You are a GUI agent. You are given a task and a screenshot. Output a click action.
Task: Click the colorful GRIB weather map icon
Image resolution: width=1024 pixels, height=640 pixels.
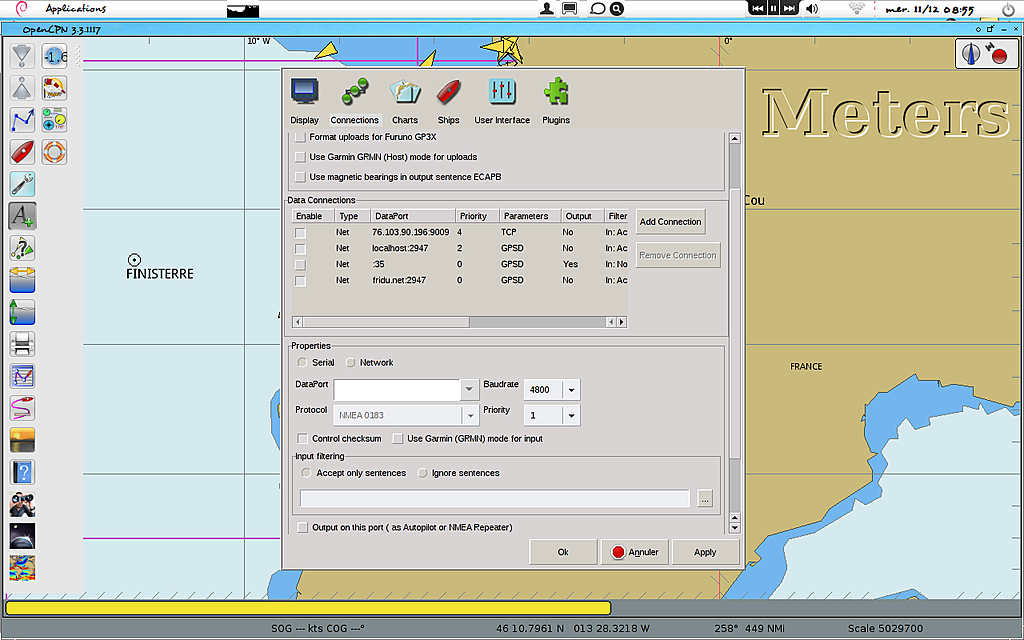[x=22, y=568]
